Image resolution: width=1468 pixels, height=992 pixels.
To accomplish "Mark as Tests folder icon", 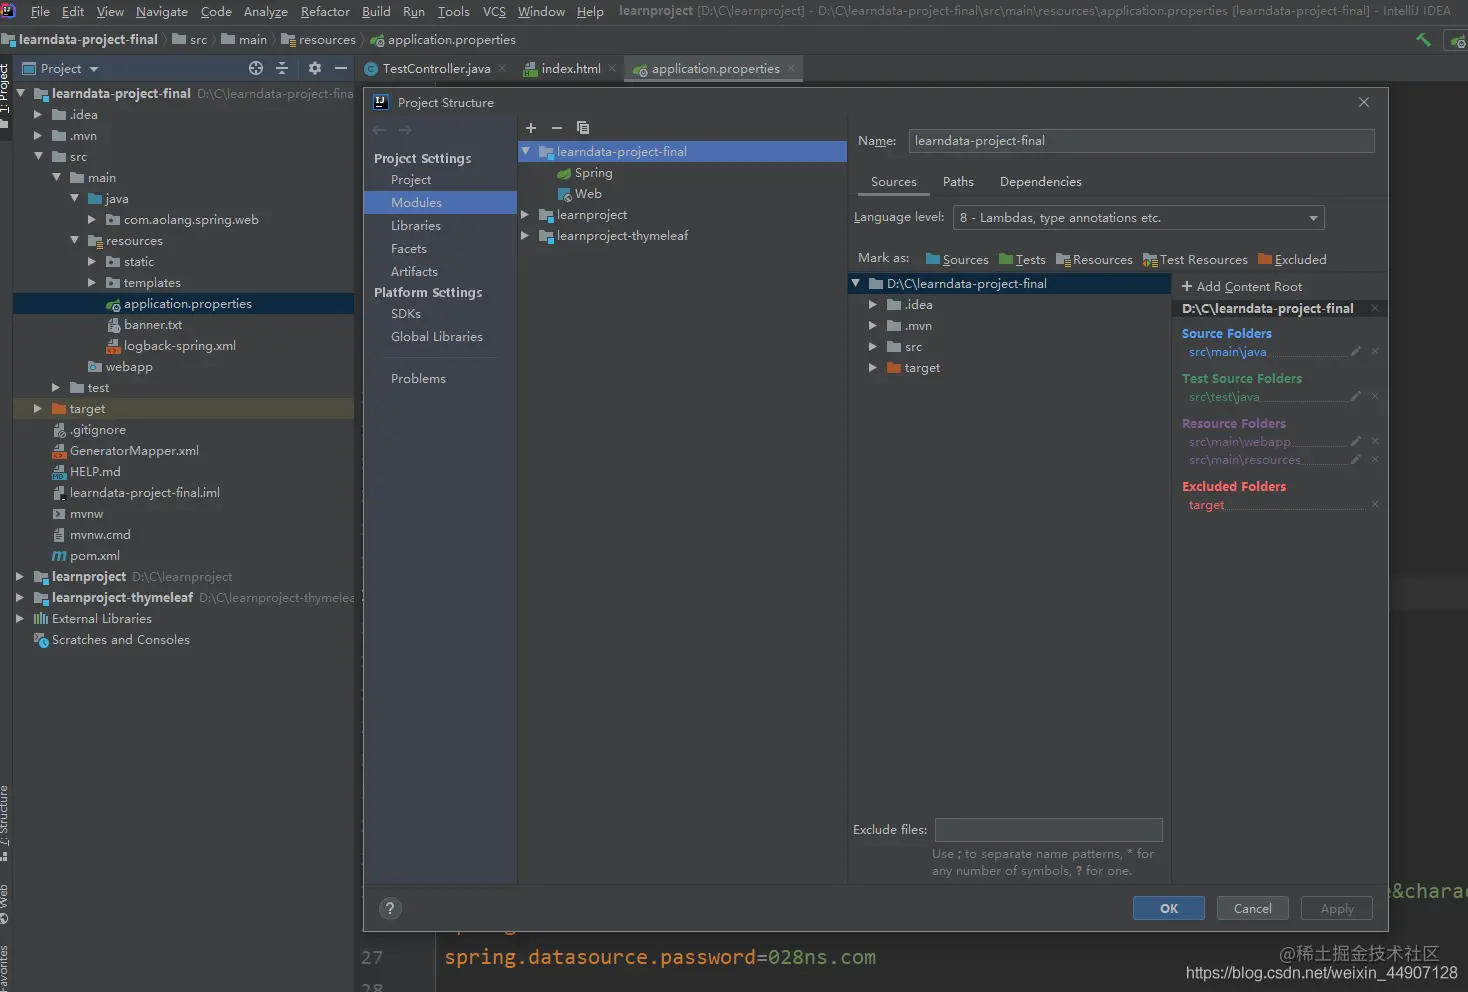I will point(1006,260).
